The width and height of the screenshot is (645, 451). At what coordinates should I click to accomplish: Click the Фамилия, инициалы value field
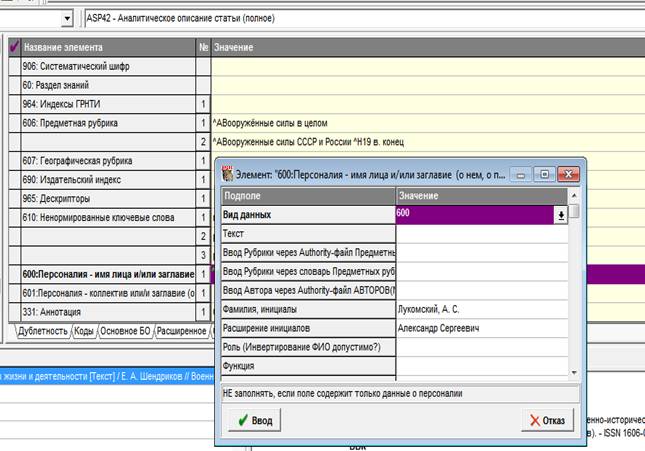(x=482, y=309)
